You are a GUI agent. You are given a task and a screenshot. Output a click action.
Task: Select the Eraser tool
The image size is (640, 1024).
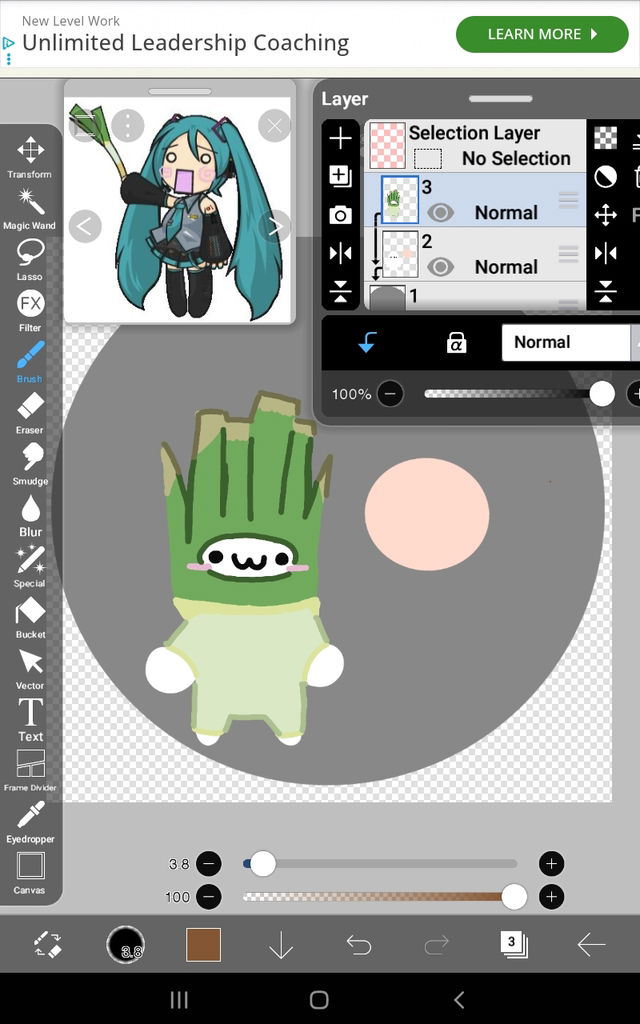[x=30, y=411]
